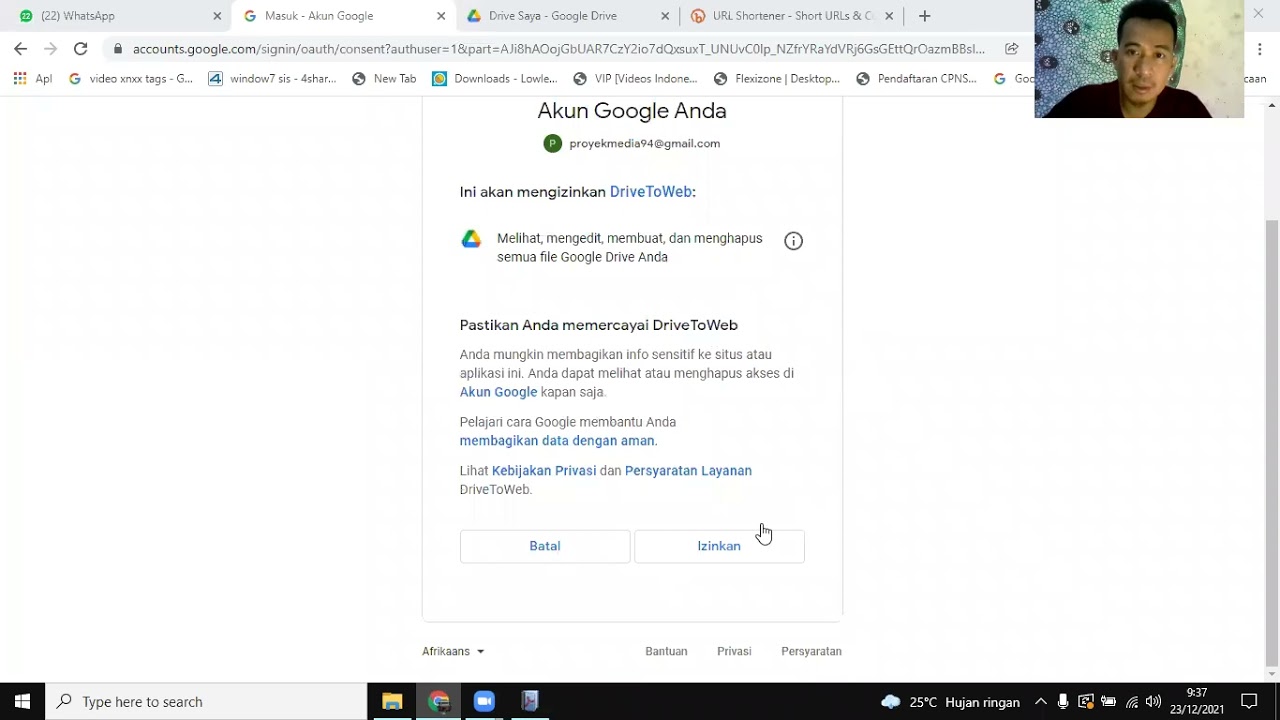The width and height of the screenshot is (1280, 720).
Task: Open membagikan data dengan aman link
Action: (557, 441)
